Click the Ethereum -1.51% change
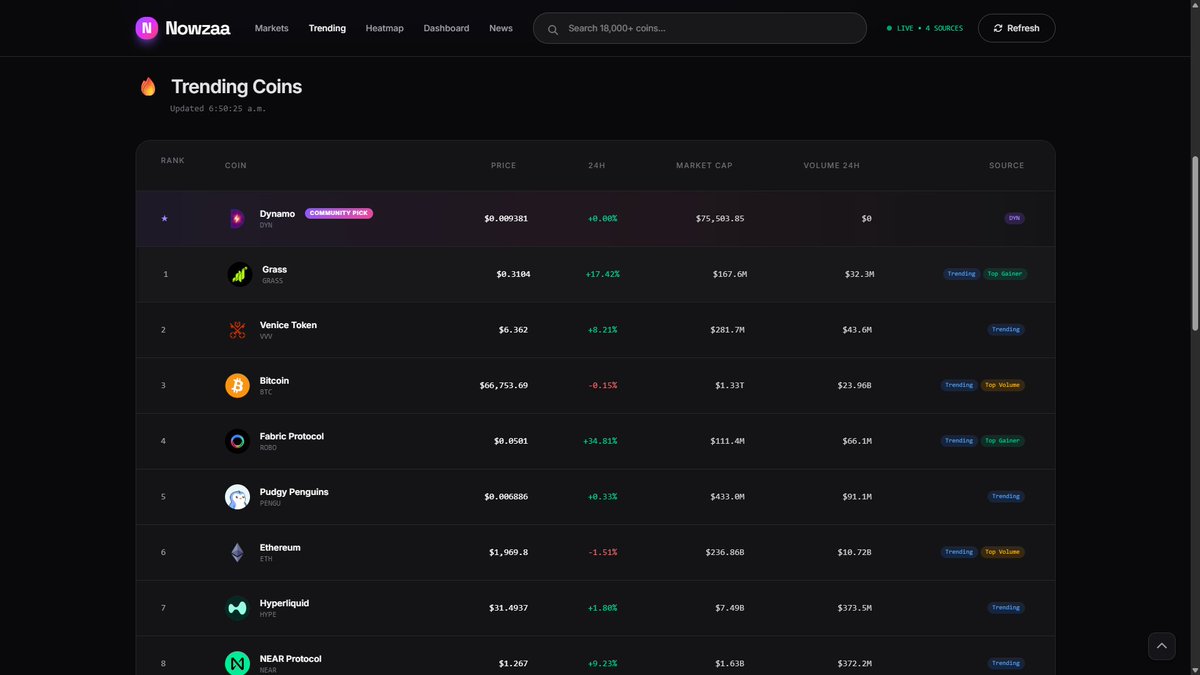 click(x=602, y=552)
